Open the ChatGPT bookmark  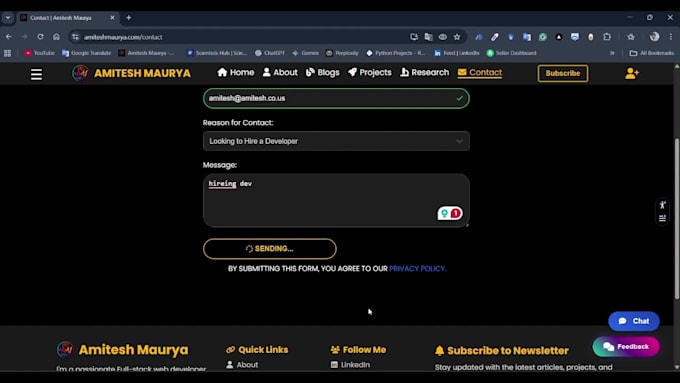point(269,53)
